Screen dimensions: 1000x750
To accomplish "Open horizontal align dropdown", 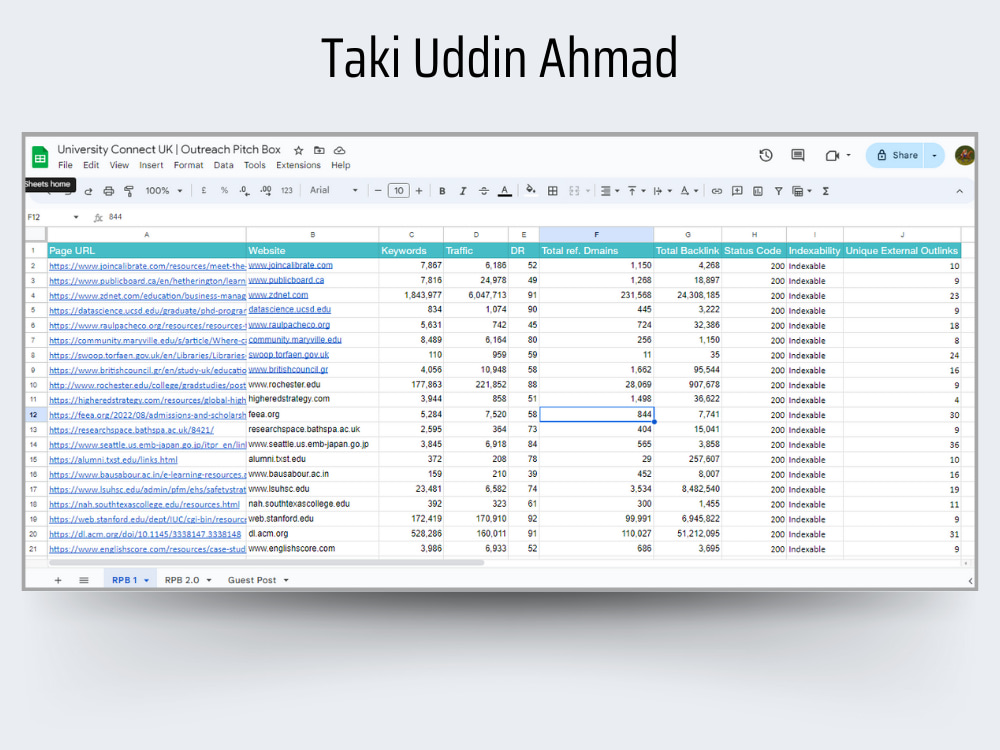I will point(610,191).
